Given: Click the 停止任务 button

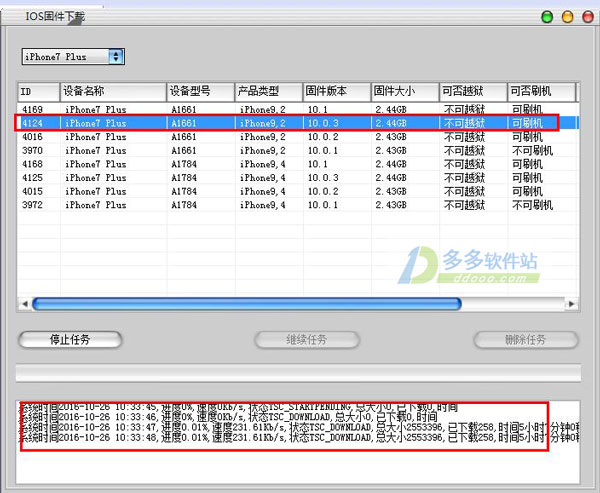Looking at the screenshot, I should (x=70, y=340).
